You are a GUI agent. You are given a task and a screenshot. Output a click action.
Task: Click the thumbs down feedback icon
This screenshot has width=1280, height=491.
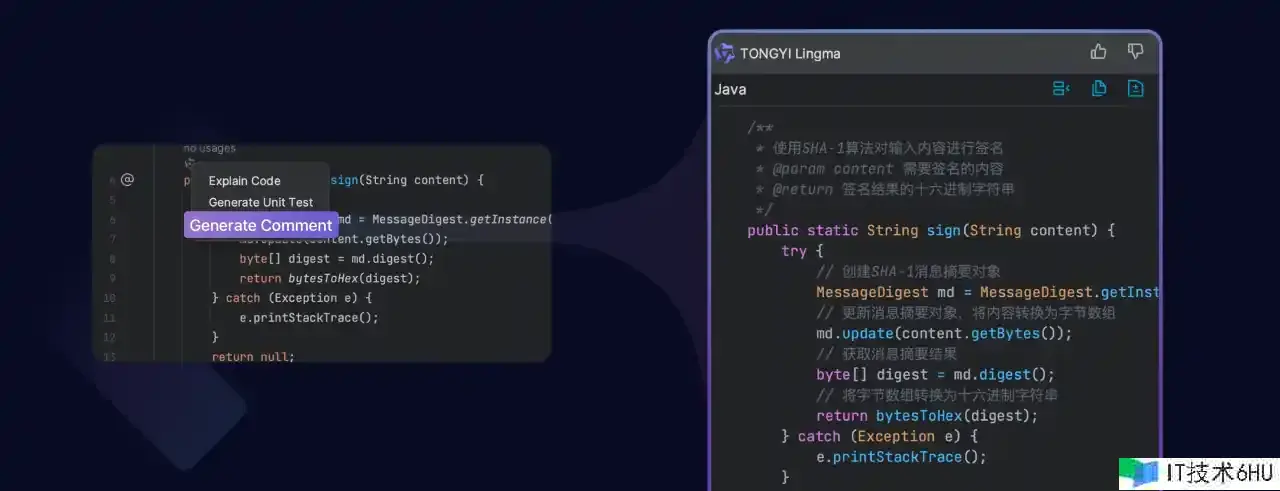[x=1135, y=52]
